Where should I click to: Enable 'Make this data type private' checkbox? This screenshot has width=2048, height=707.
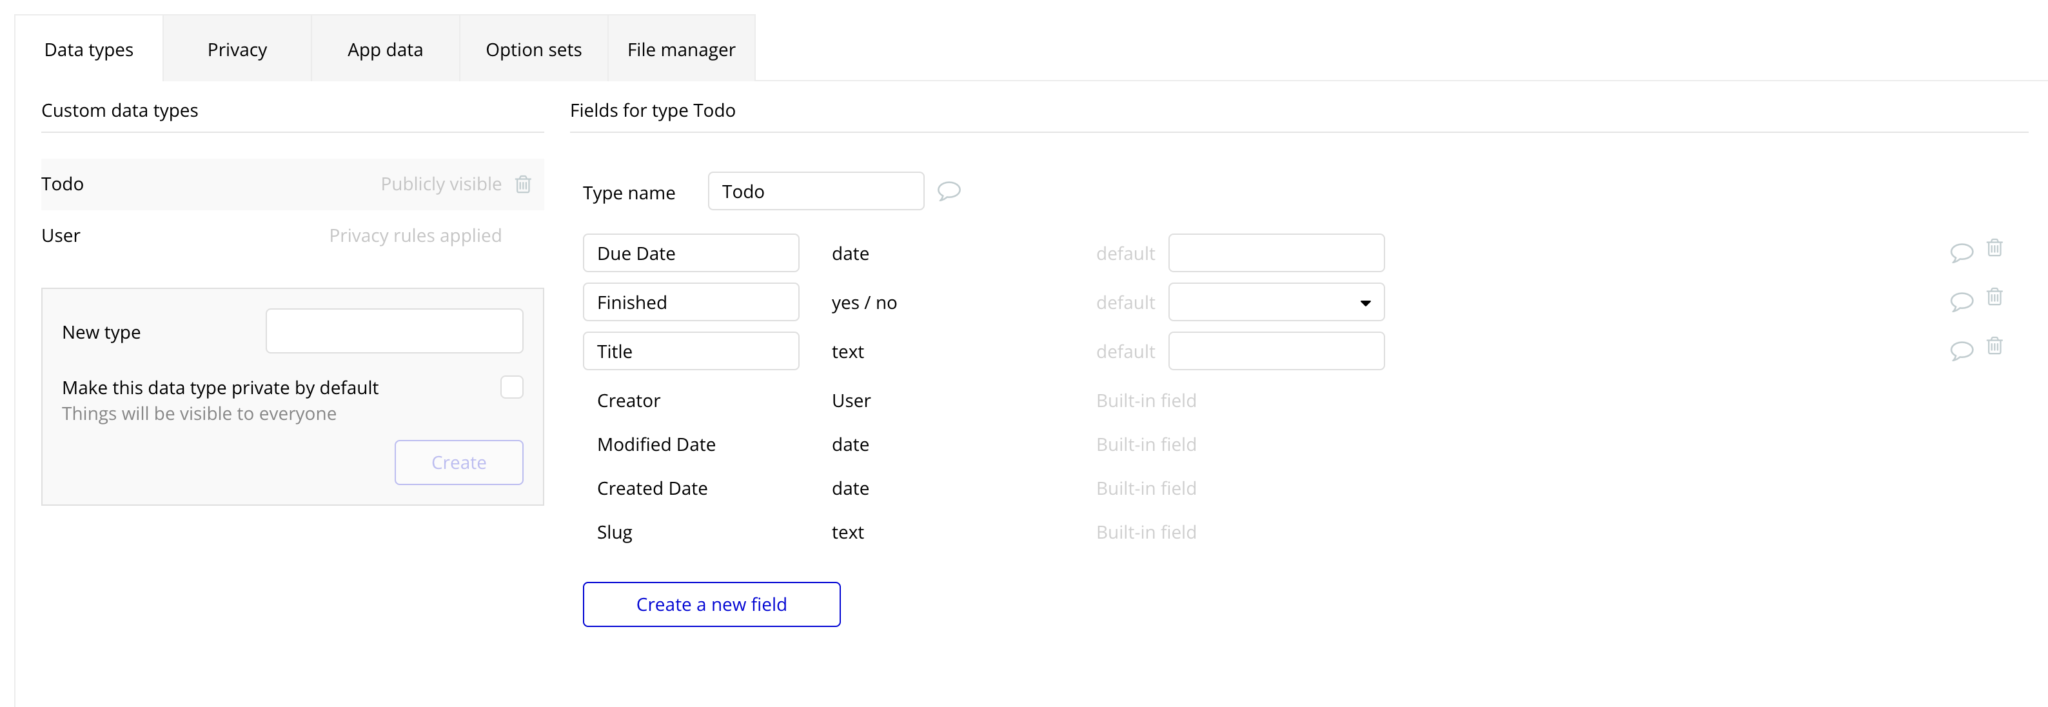click(512, 387)
